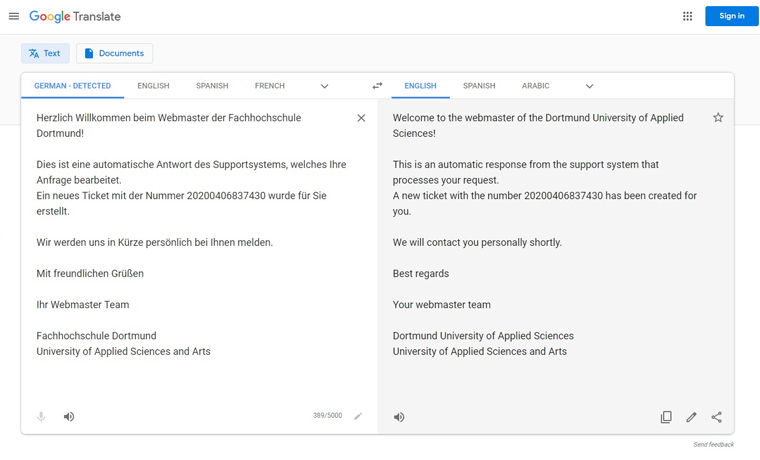Expand more source languages dropdown
This screenshot has width=760, height=460.
(324, 86)
